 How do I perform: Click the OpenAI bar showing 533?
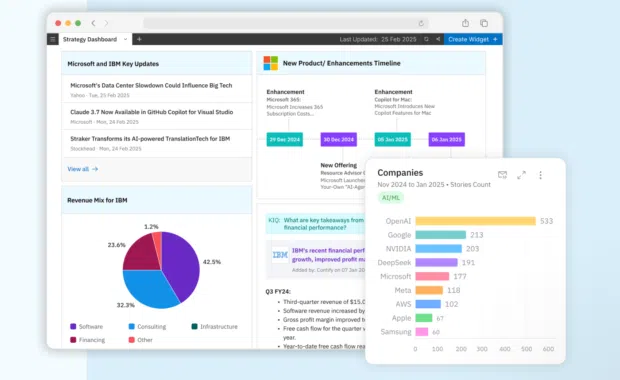pyautogui.click(x=475, y=221)
